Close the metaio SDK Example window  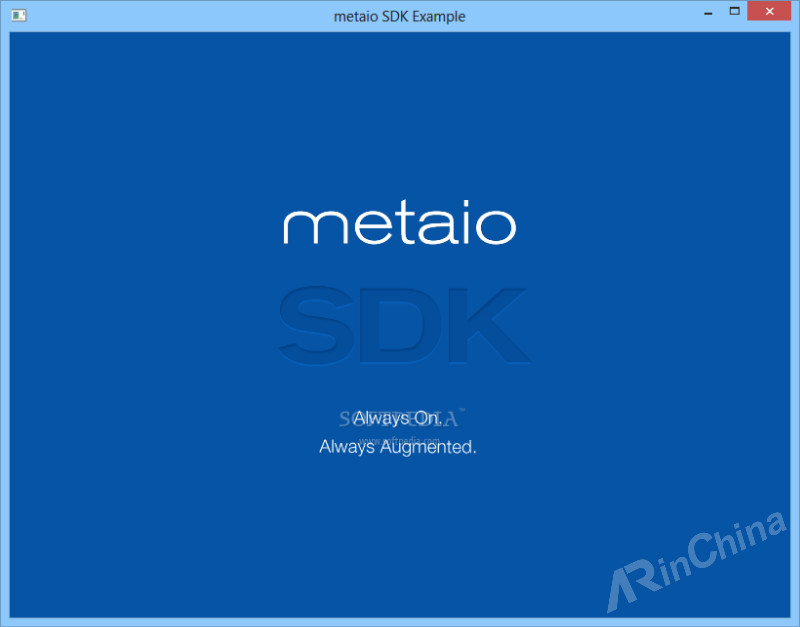pos(769,11)
